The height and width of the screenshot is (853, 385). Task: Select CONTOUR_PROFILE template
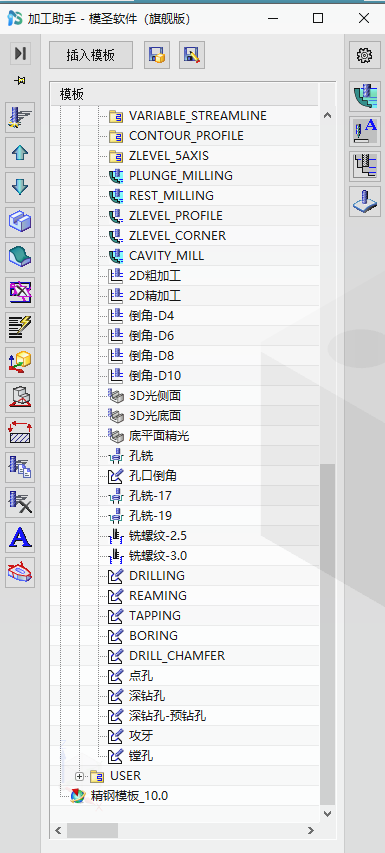[x=186, y=136]
